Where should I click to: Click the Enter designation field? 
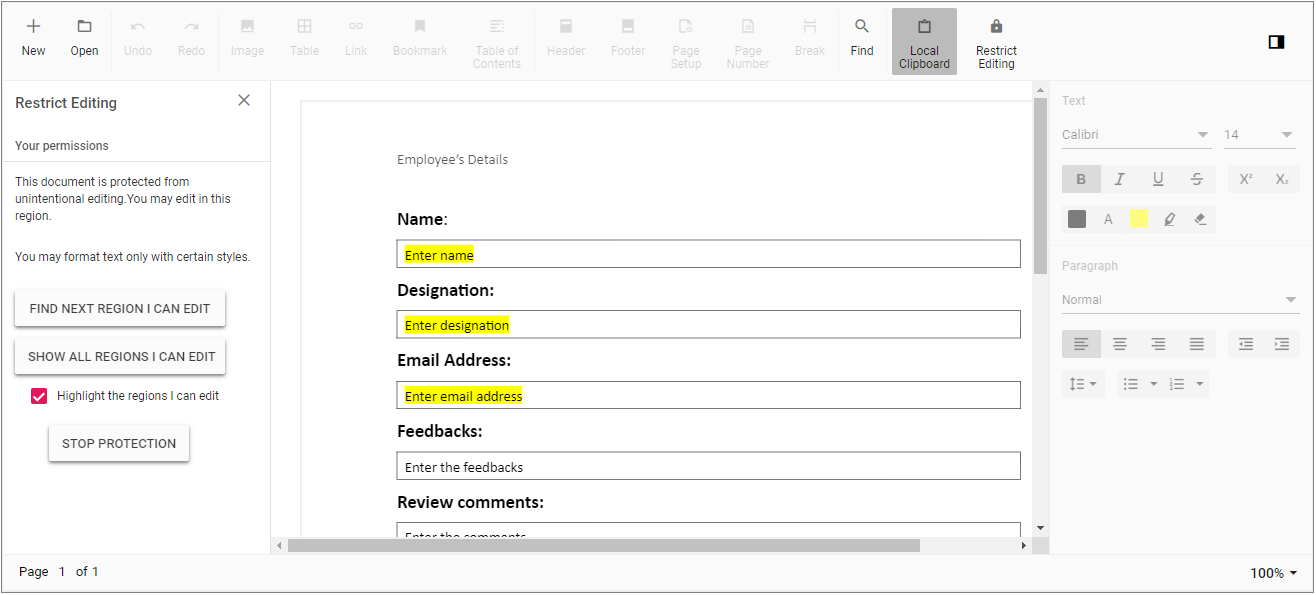coord(708,324)
